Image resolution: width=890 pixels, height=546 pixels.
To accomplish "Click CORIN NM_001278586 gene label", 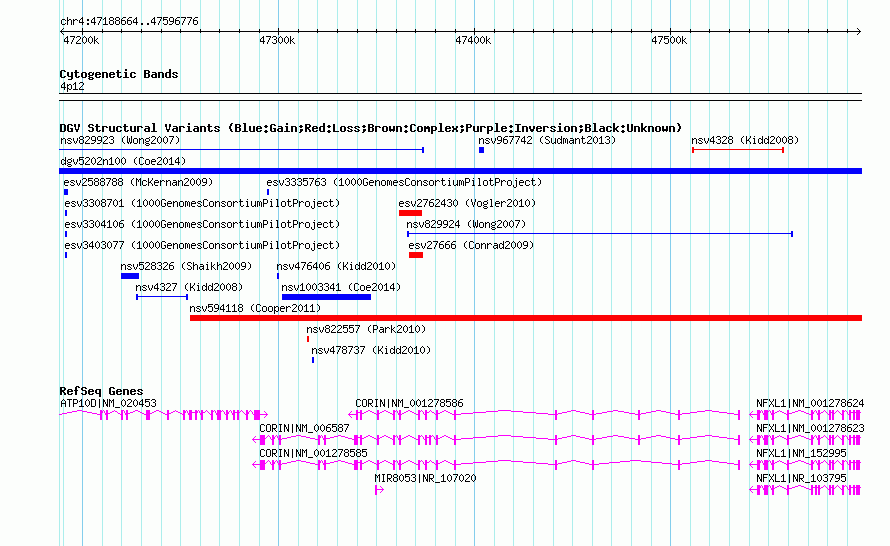I will click(409, 404).
